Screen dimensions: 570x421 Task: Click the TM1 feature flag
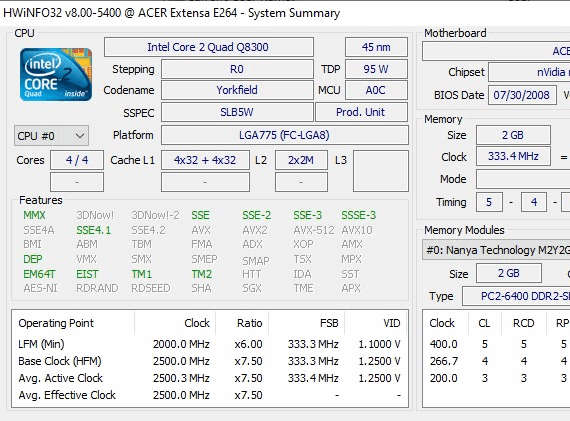pos(142,274)
